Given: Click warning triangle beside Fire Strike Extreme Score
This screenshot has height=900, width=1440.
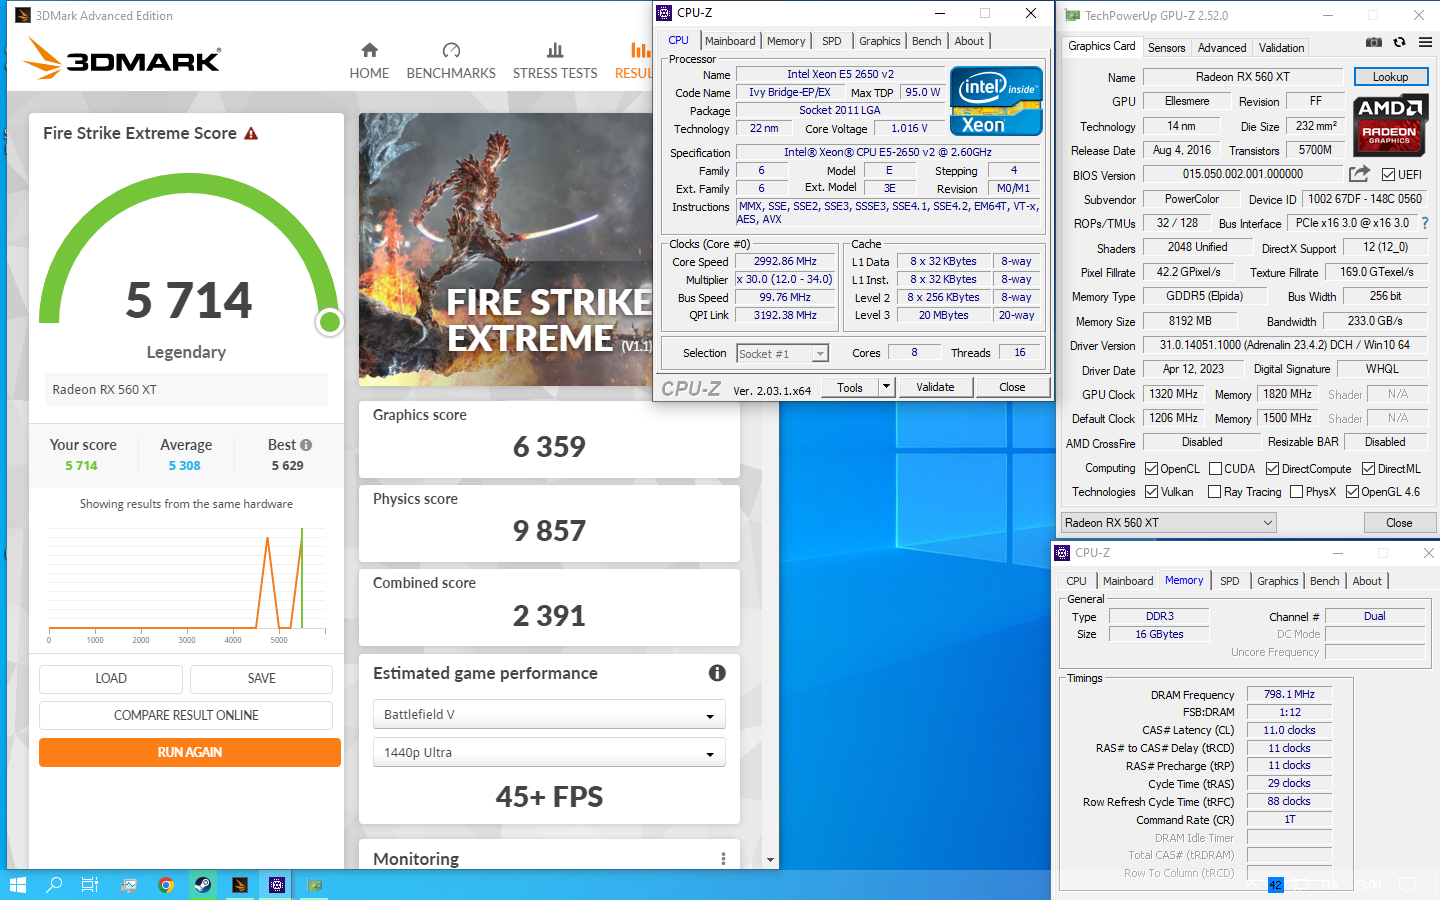Looking at the screenshot, I should click(x=251, y=133).
